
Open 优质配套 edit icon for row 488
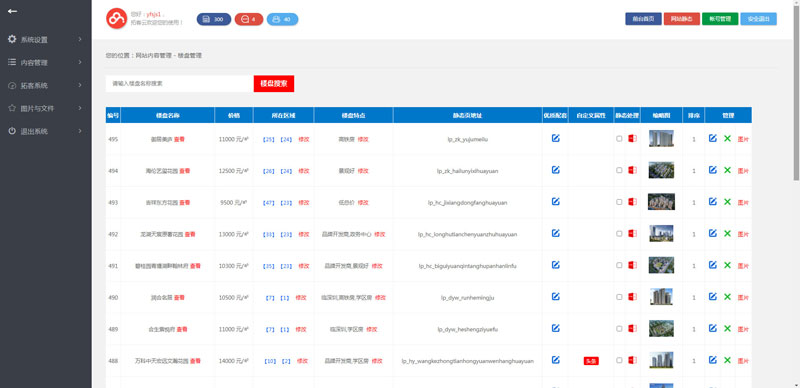click(x=556, y=359)
